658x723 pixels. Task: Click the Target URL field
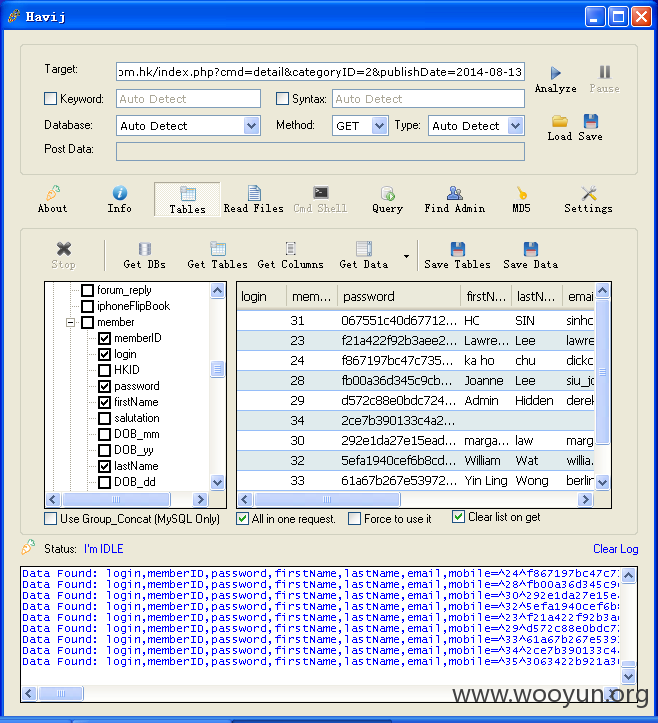point(320,72)
